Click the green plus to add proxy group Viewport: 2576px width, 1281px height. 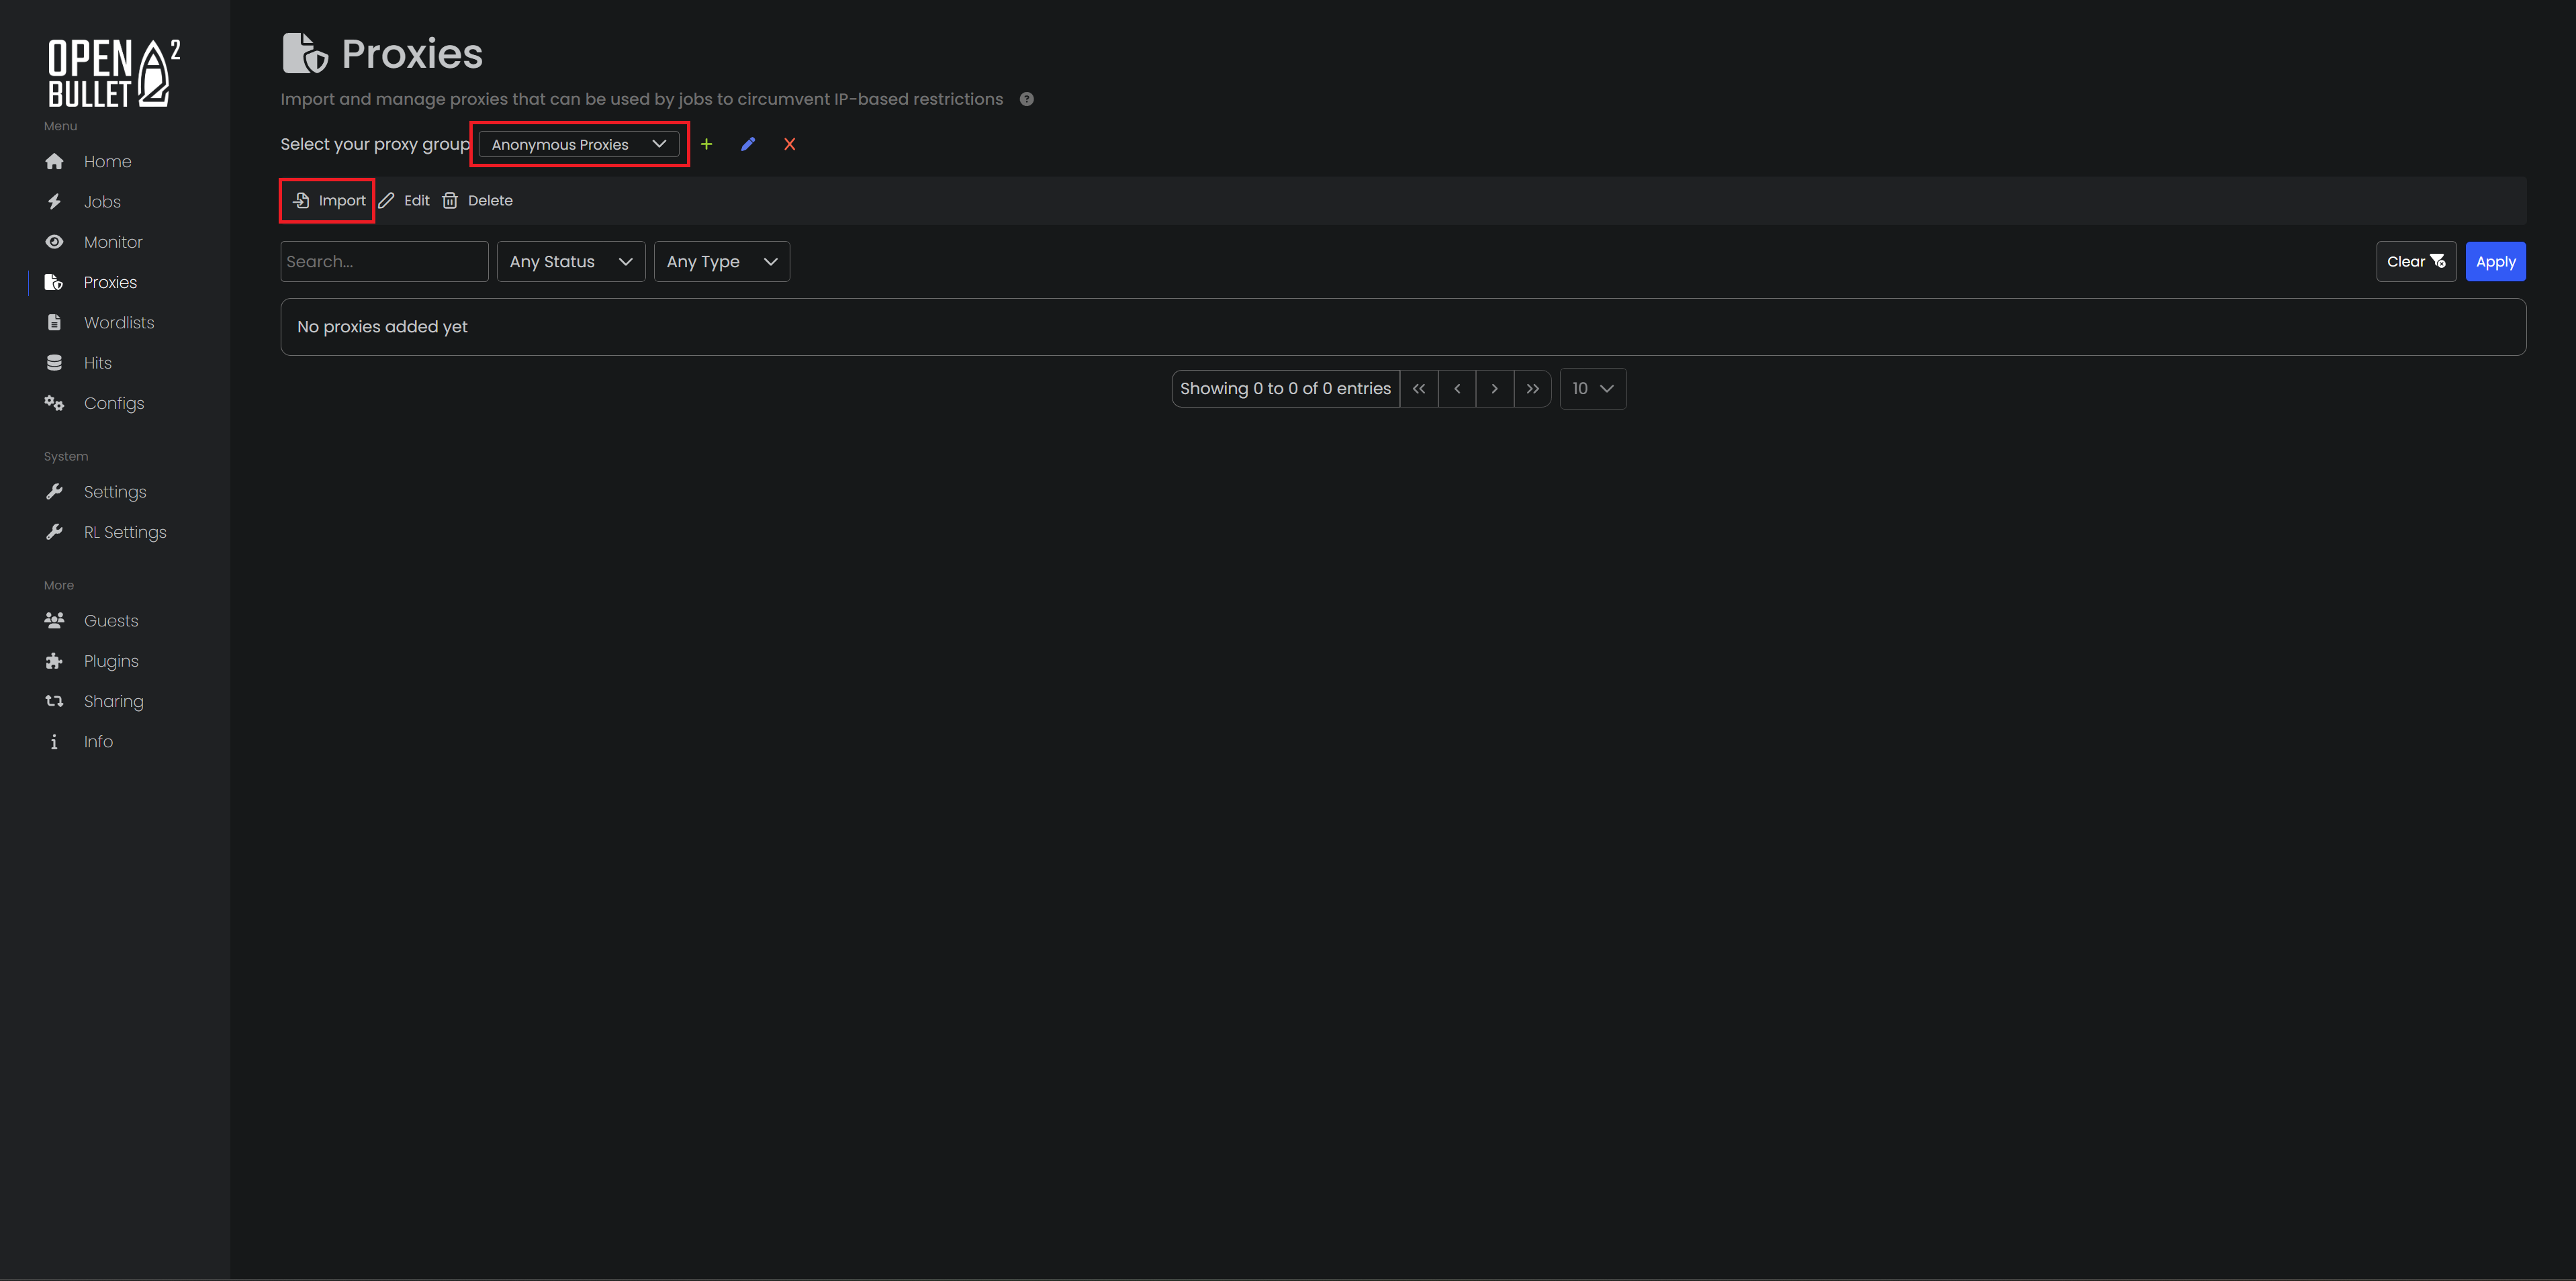(x=707, y=144)
